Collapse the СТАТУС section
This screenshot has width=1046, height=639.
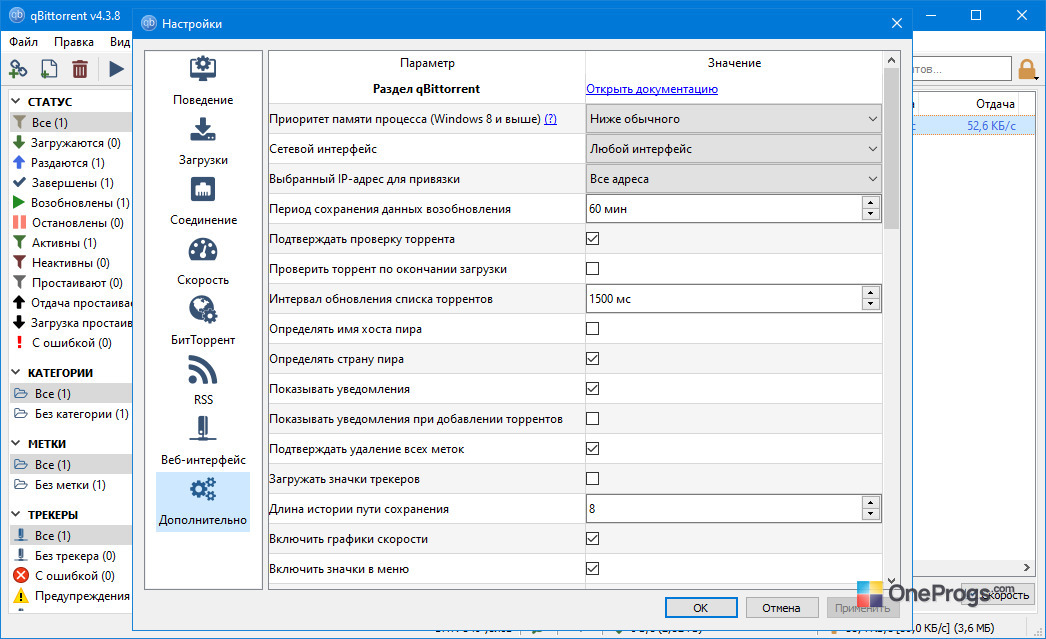click(x=16, y=101)
